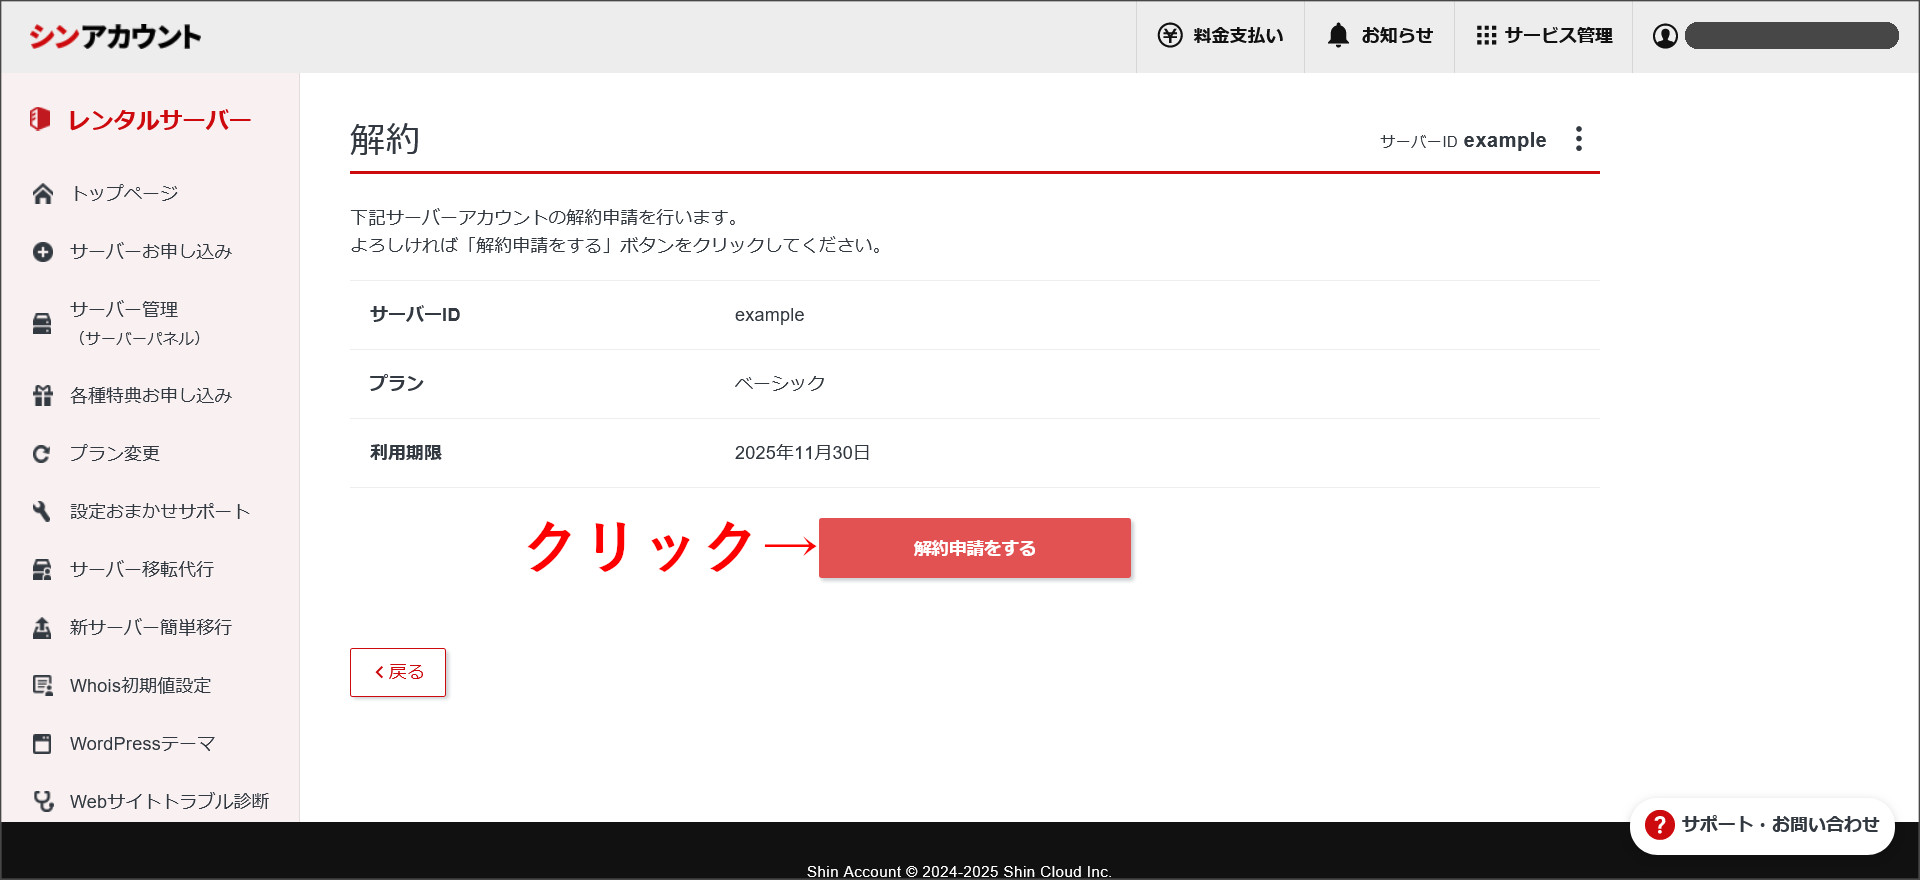Open the サービス管理 grid menu

click(1544, 36)
